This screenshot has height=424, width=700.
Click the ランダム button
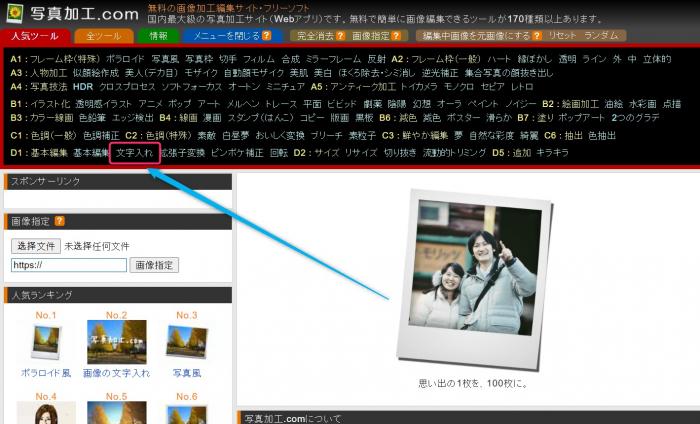(x=601, y=36)
